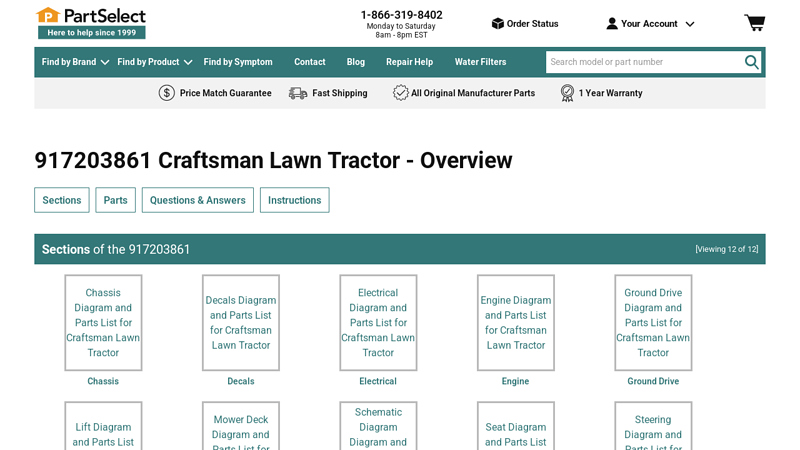Viewport: 800px width, 450px height.
Task: Open the Schematic Diagram thumbnail
Action: [x=378, y=426]
